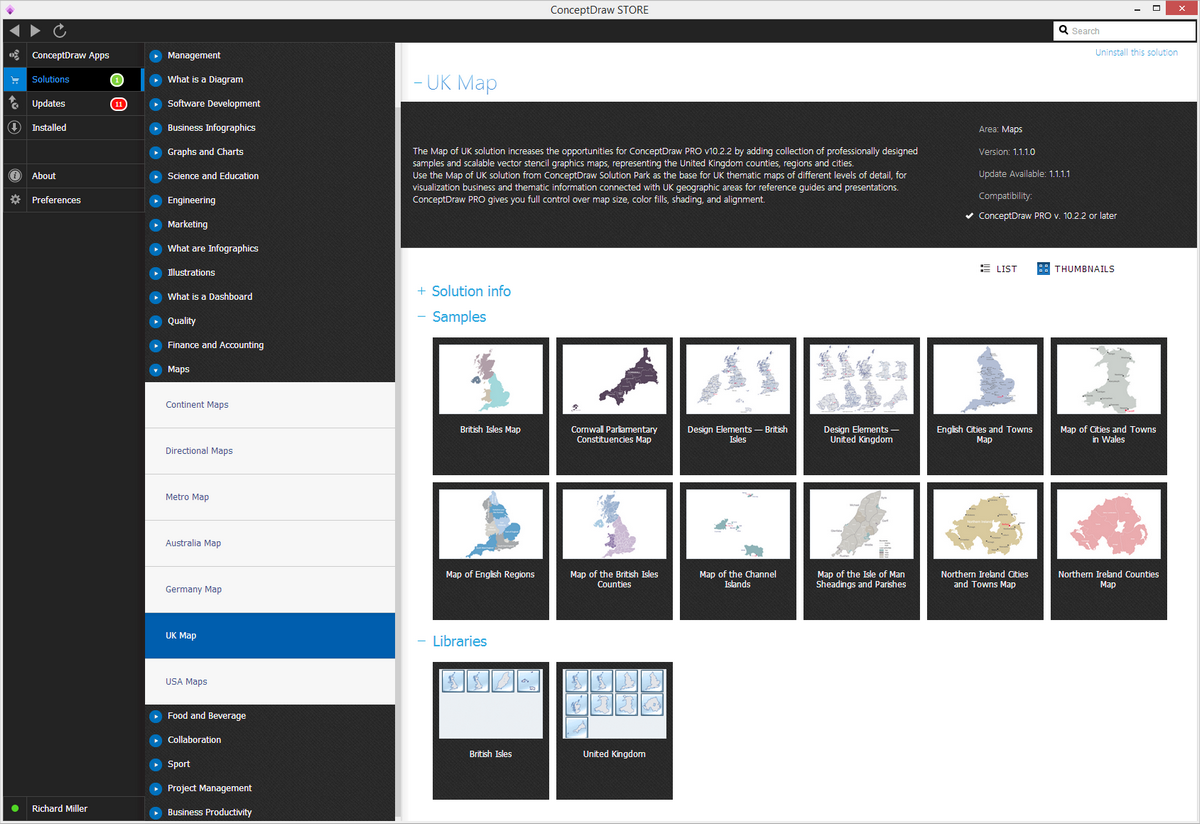Image resolution: width=1200 pixels, height=824 pixels.
Task: Go forward with the right arrow icon
Action: tap(36, 31)
